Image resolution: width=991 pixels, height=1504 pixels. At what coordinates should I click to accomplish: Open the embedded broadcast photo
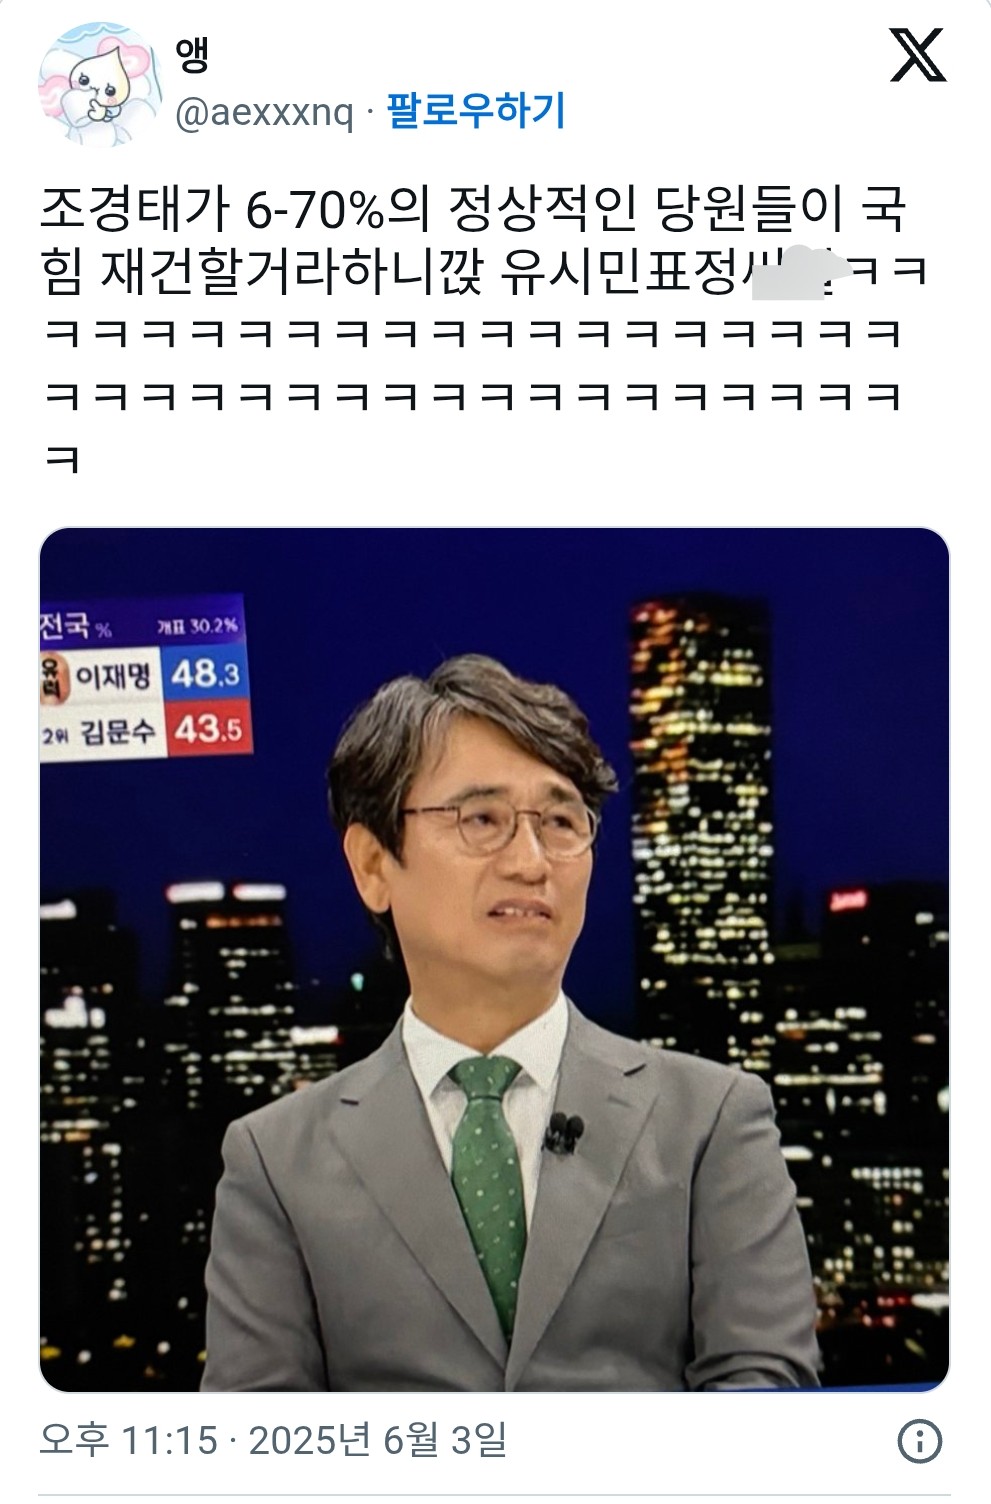pyautogui.click(x=494, y=959)
